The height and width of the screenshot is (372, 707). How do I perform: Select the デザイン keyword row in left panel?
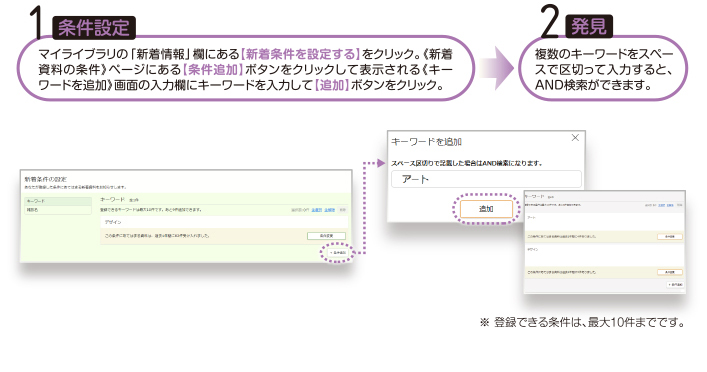pyautogui.click(x=224, y=222)
